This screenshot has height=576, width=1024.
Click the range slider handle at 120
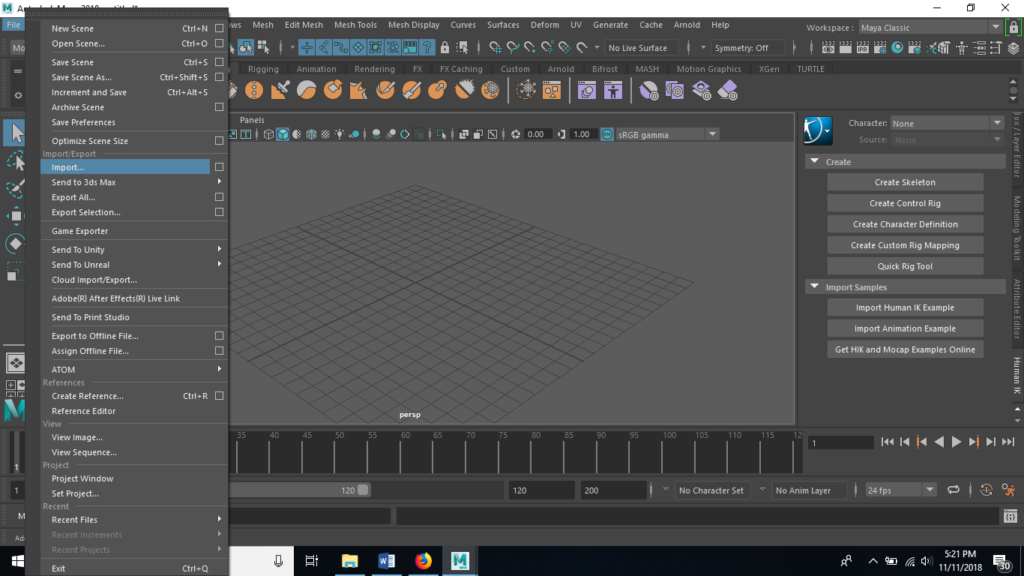363,490
